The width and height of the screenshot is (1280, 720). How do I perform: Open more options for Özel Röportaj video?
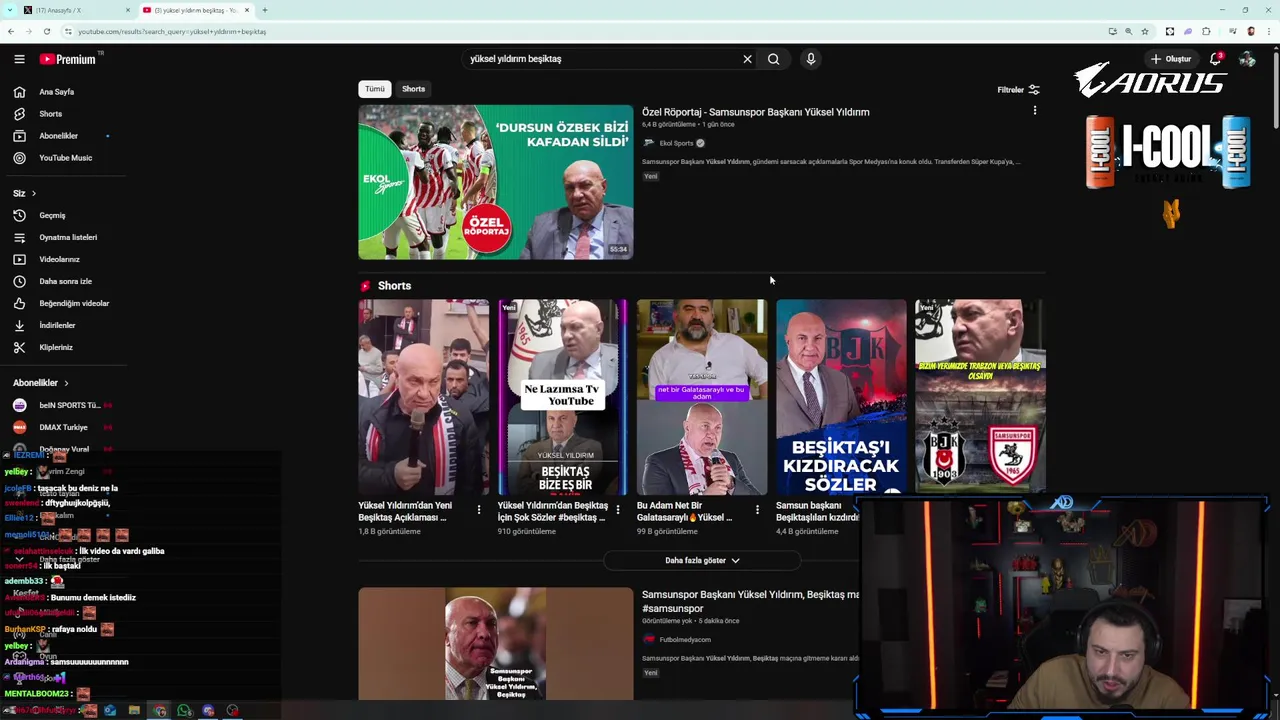pos(1035,111)
